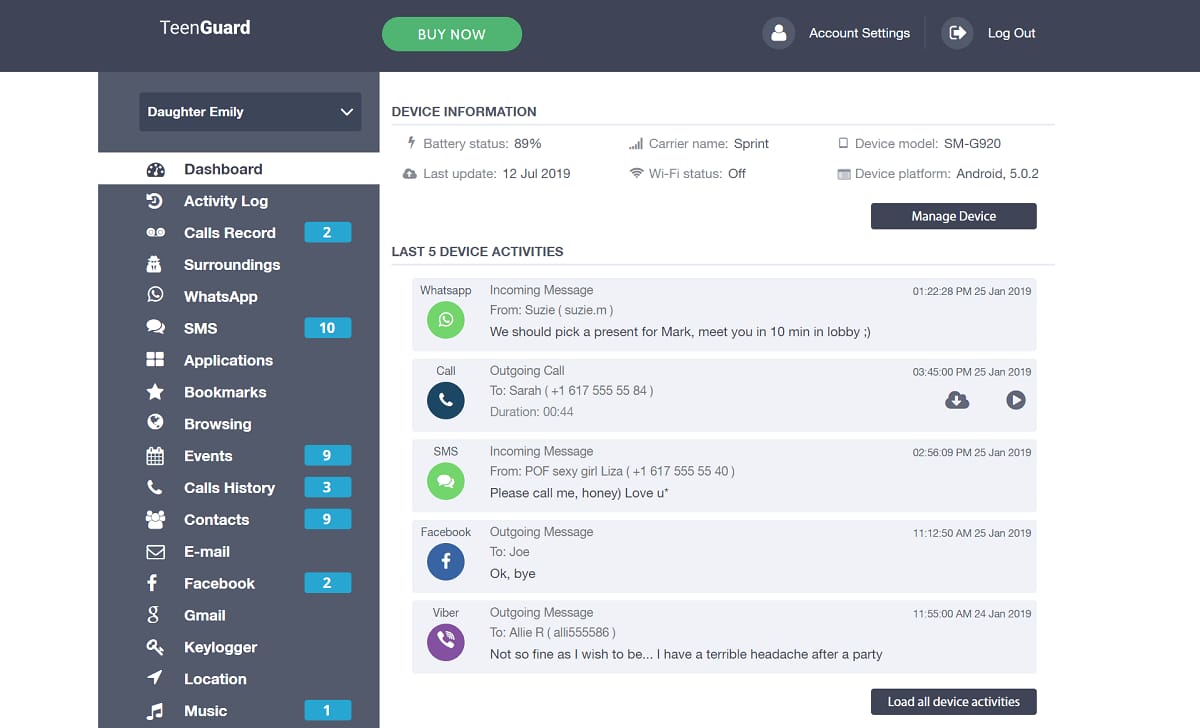Click the Events counter badge
This screenshot has width=1200, height=728.
(x=328, y=455)
